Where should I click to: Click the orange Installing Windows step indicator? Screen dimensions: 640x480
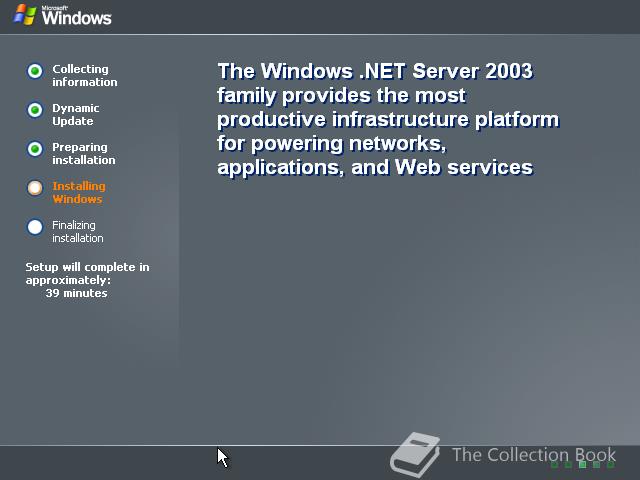tap(35, 188)
